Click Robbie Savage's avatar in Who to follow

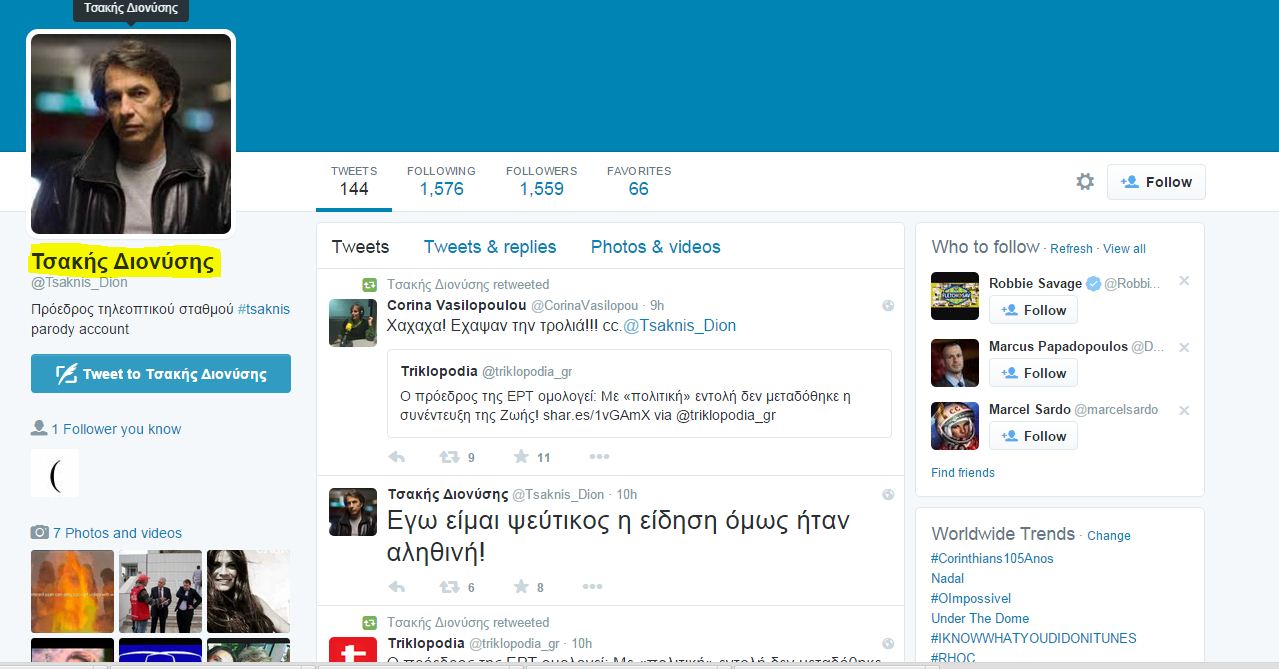pos(955,296)
